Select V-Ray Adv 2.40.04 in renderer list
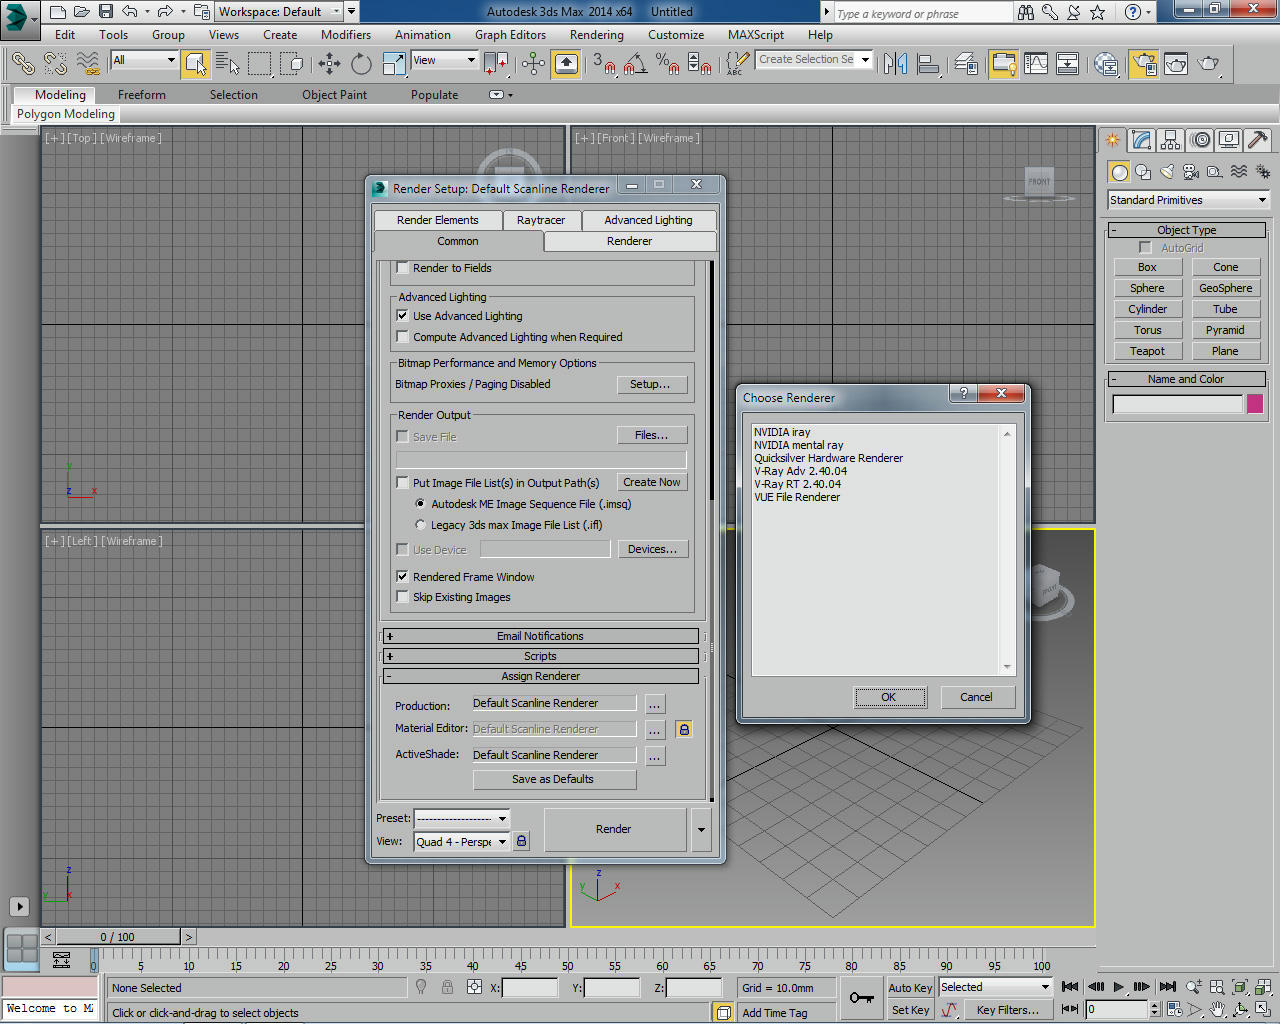The image size is (1280, 1024). click(800, 471)
